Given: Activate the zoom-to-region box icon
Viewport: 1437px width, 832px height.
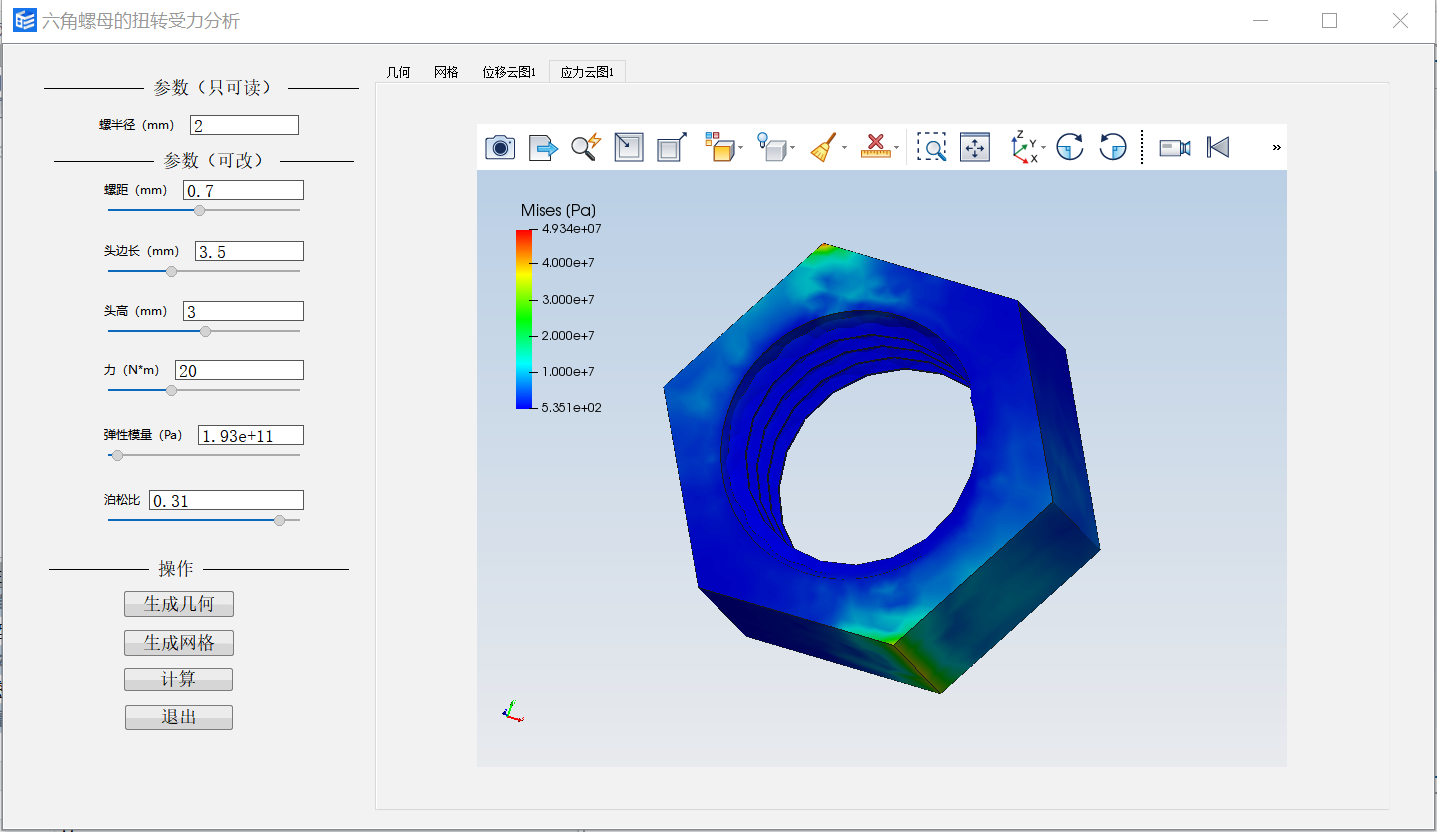Looking at the screenshot, I should point(932,148).
